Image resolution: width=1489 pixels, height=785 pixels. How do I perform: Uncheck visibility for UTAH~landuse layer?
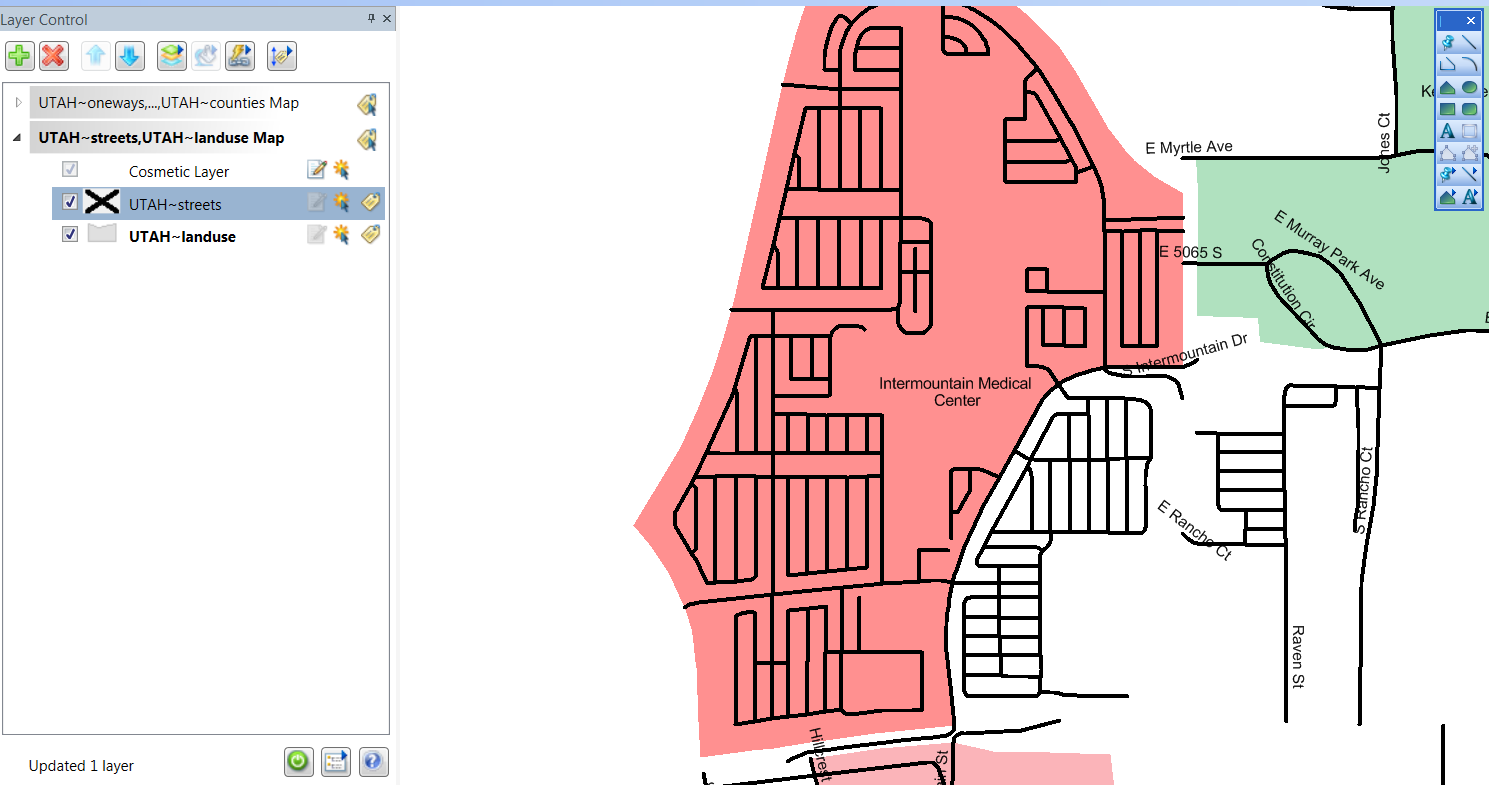pyautogui.click(x=69, y=235)
